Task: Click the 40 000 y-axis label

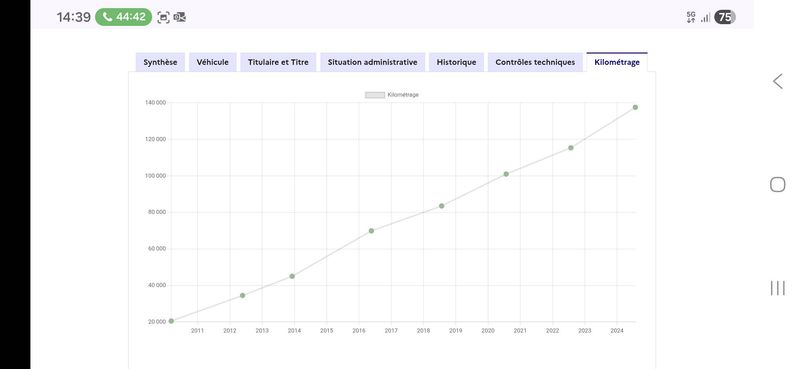Action: click(157, 285)
